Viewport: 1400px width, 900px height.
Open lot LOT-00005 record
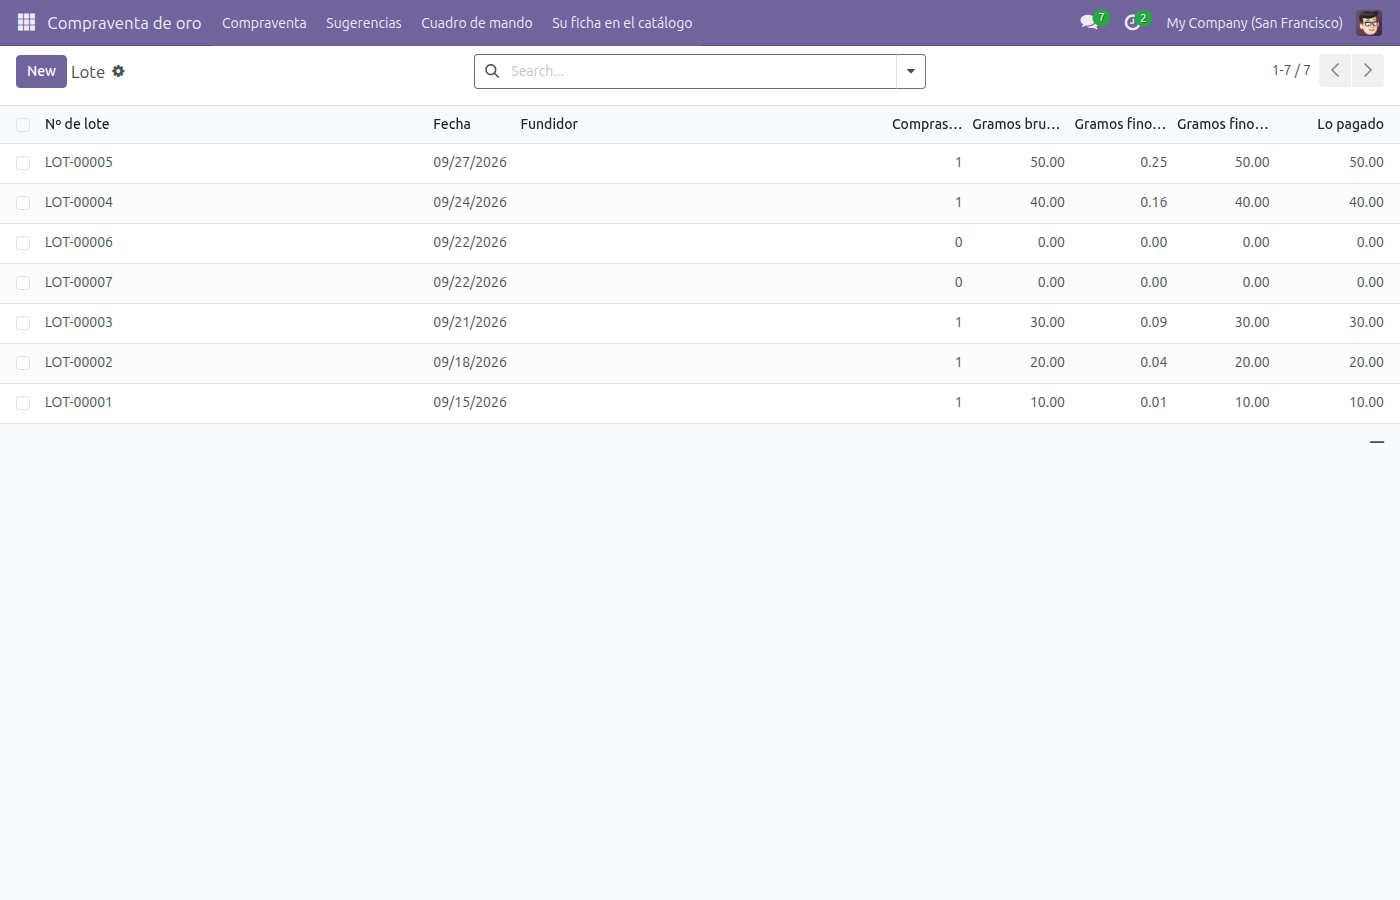[79, 162]
